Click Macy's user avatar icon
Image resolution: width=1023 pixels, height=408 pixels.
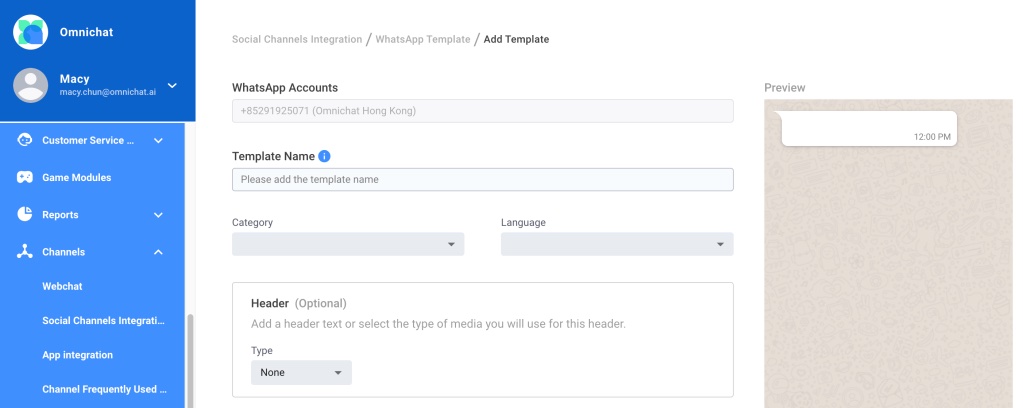tap(31, 85)
